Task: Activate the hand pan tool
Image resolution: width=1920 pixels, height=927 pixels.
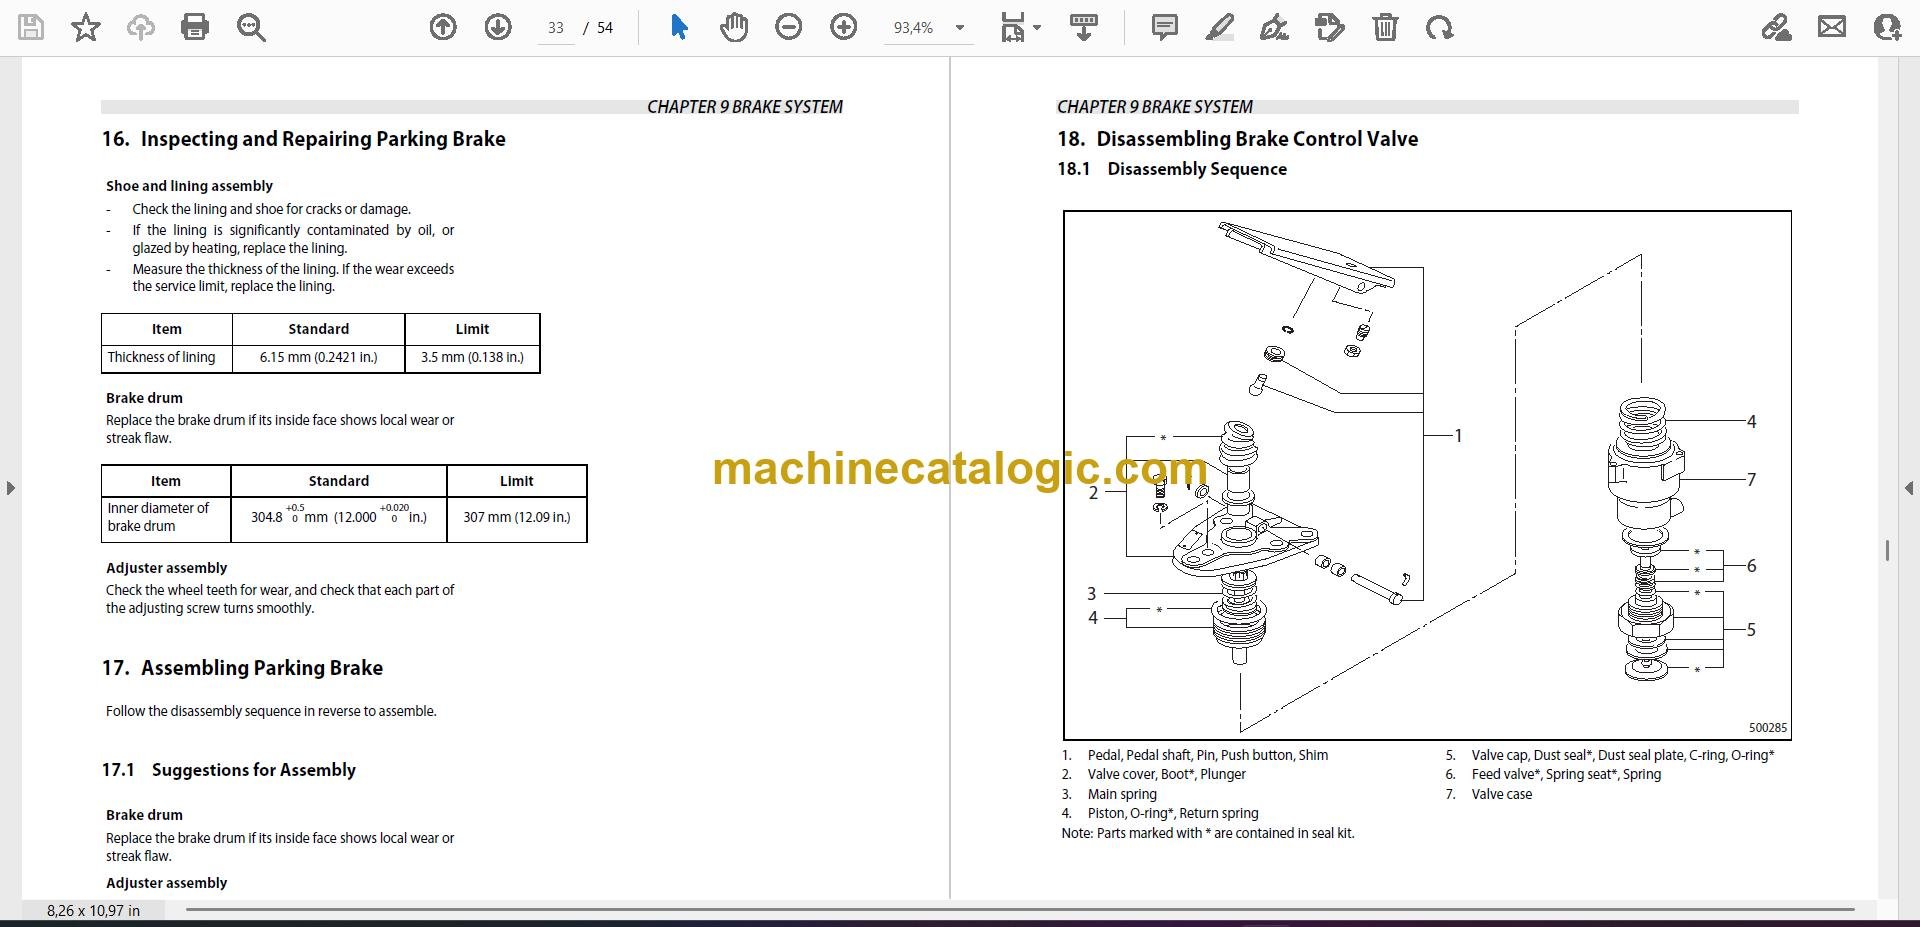Action: (x=734, y=27)
